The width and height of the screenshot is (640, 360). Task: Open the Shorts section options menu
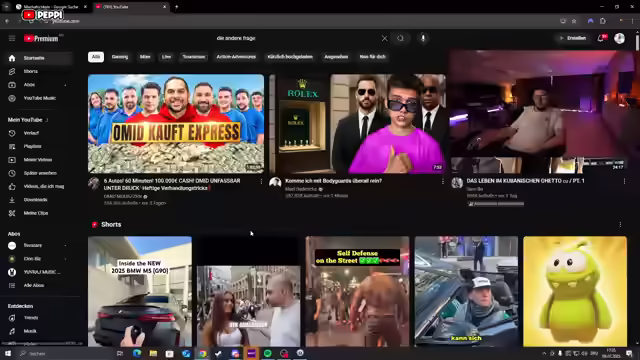point(620,225)
